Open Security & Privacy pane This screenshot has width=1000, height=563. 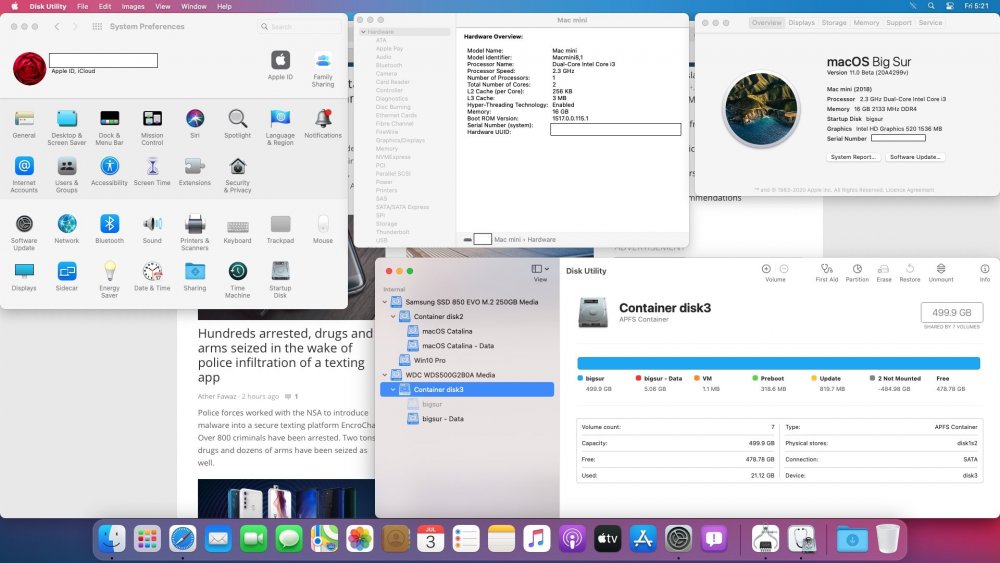[237, 175]
